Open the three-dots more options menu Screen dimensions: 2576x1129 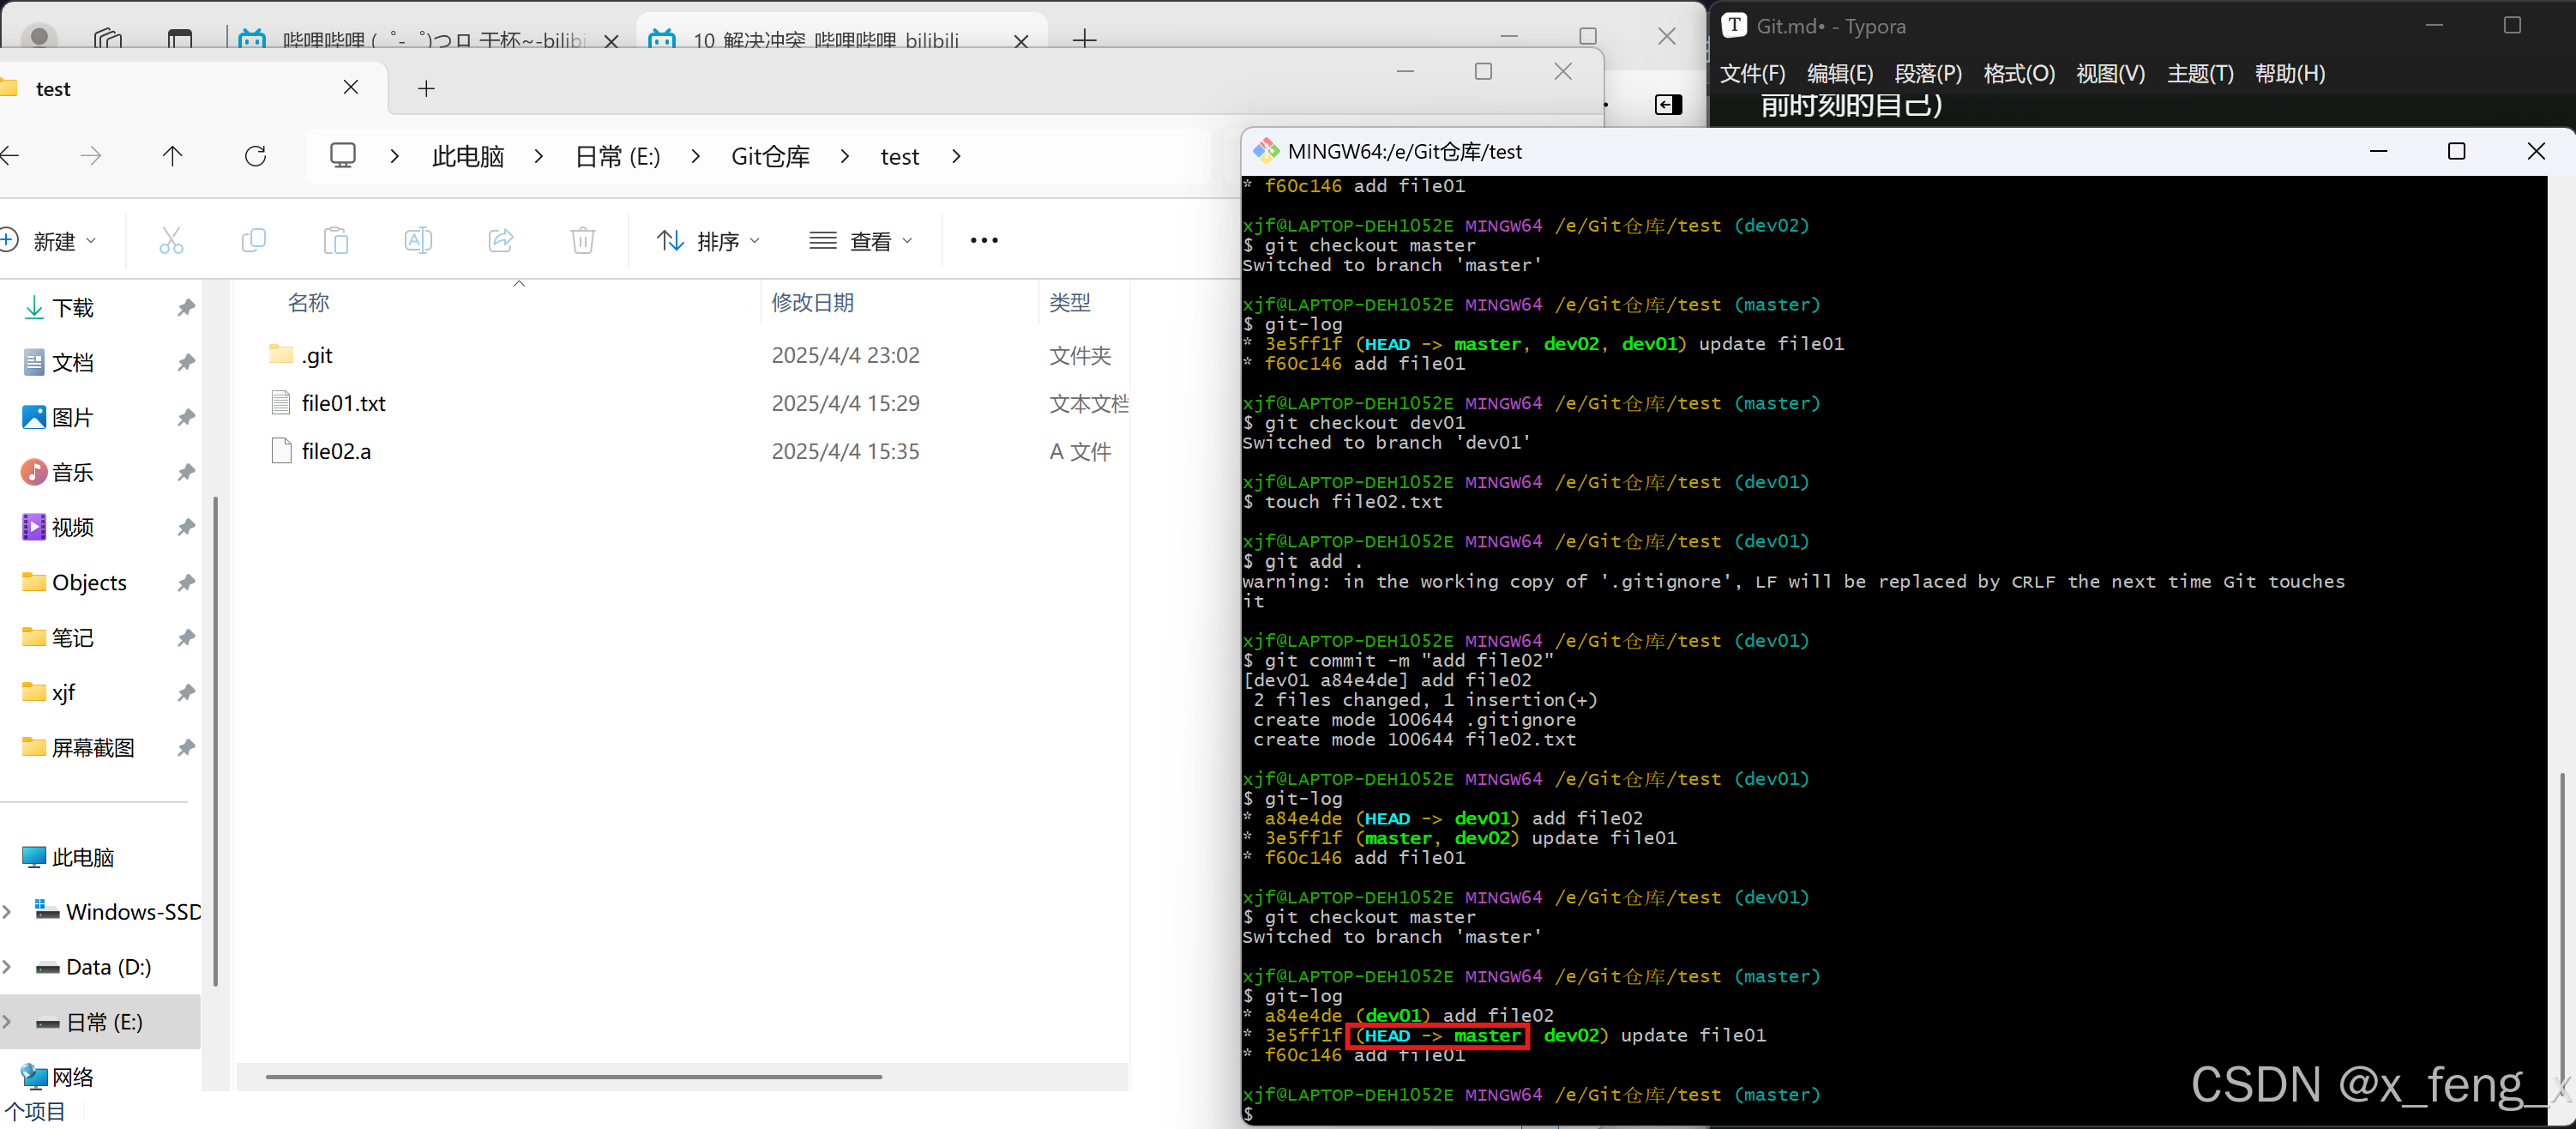point(983,240)
